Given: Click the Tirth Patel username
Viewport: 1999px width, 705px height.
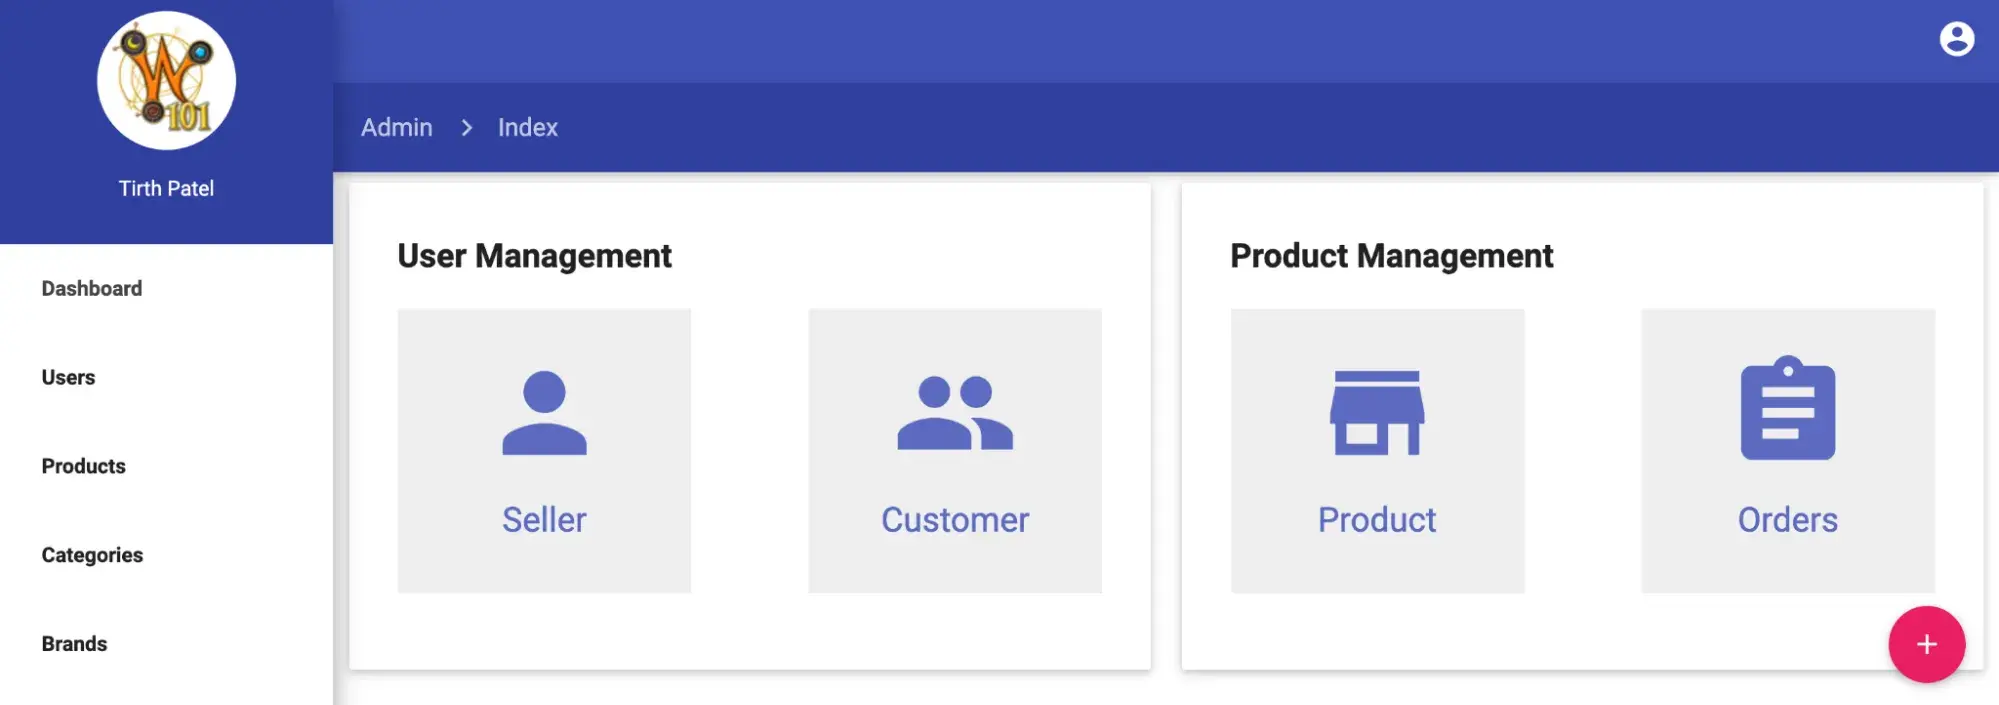Looking at the screenshot, I should [166, 189].
